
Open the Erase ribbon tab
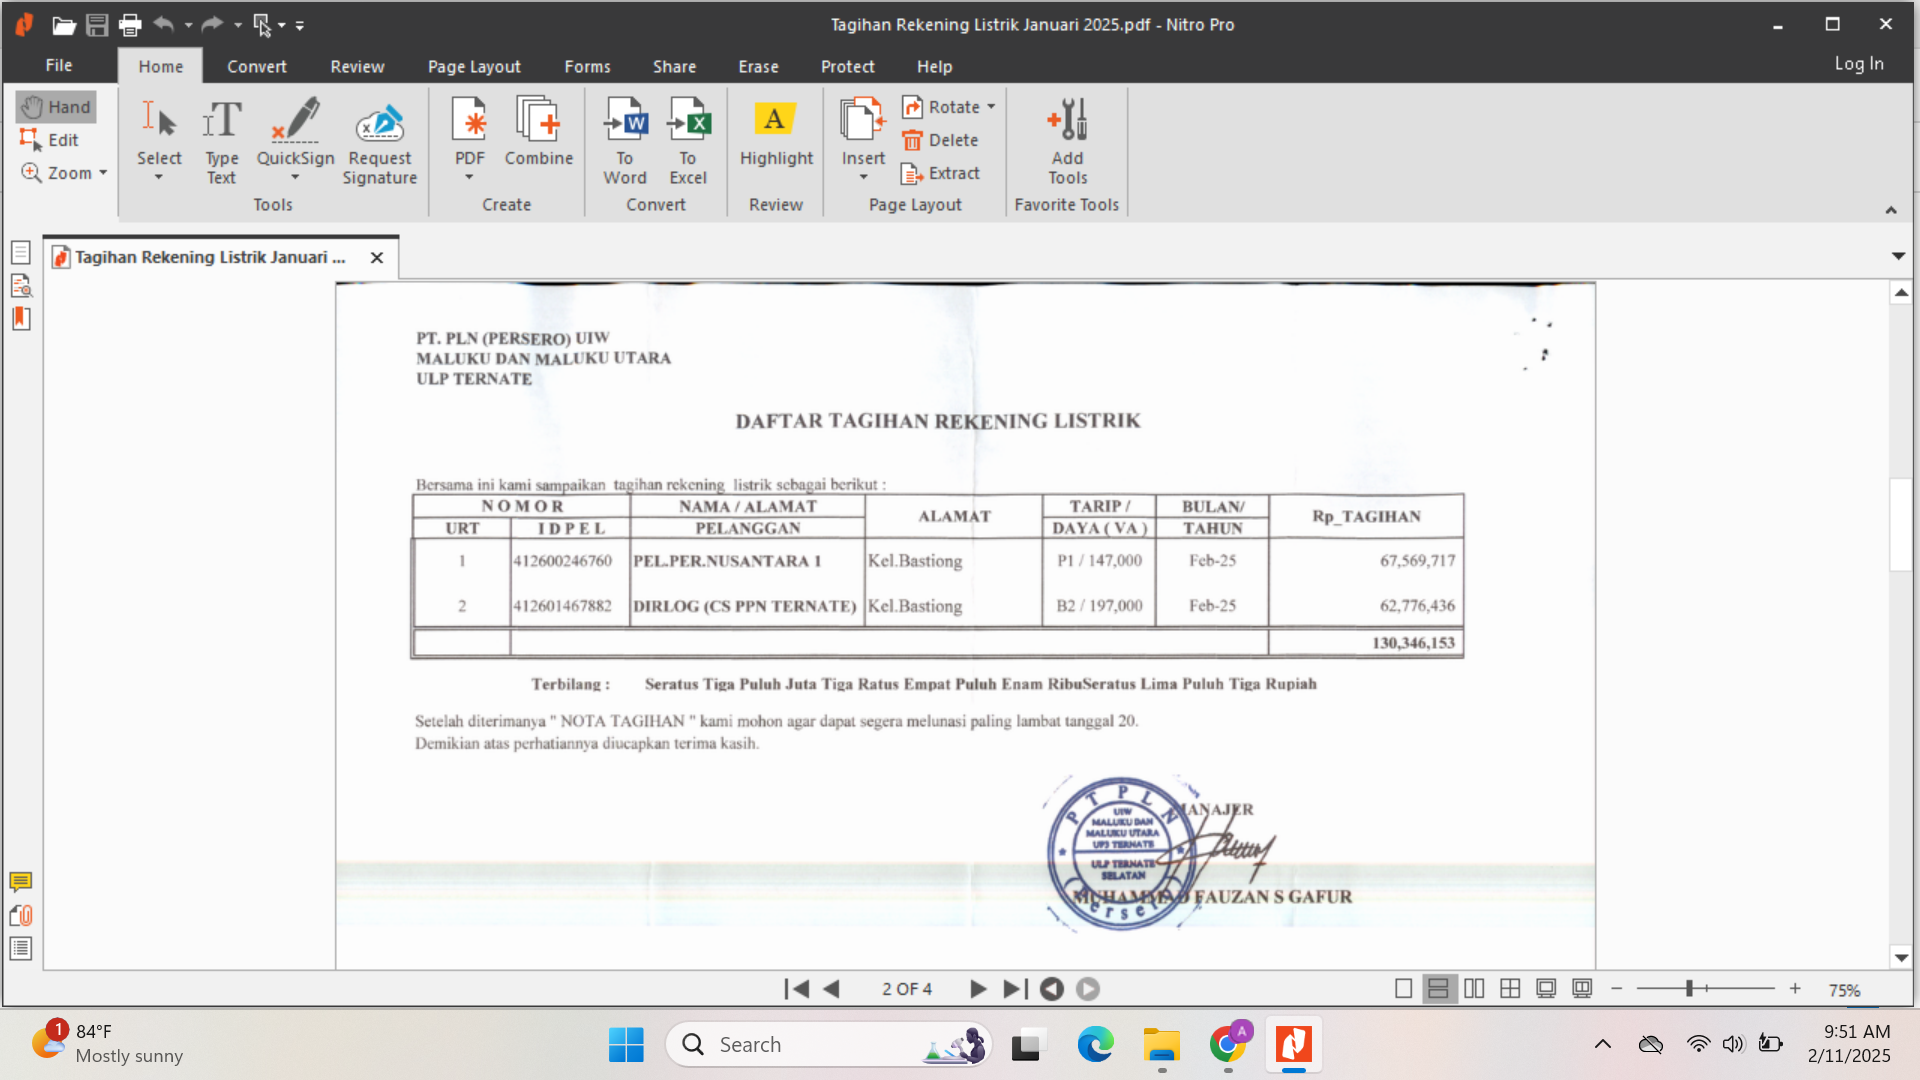click(x=758, y=66)
